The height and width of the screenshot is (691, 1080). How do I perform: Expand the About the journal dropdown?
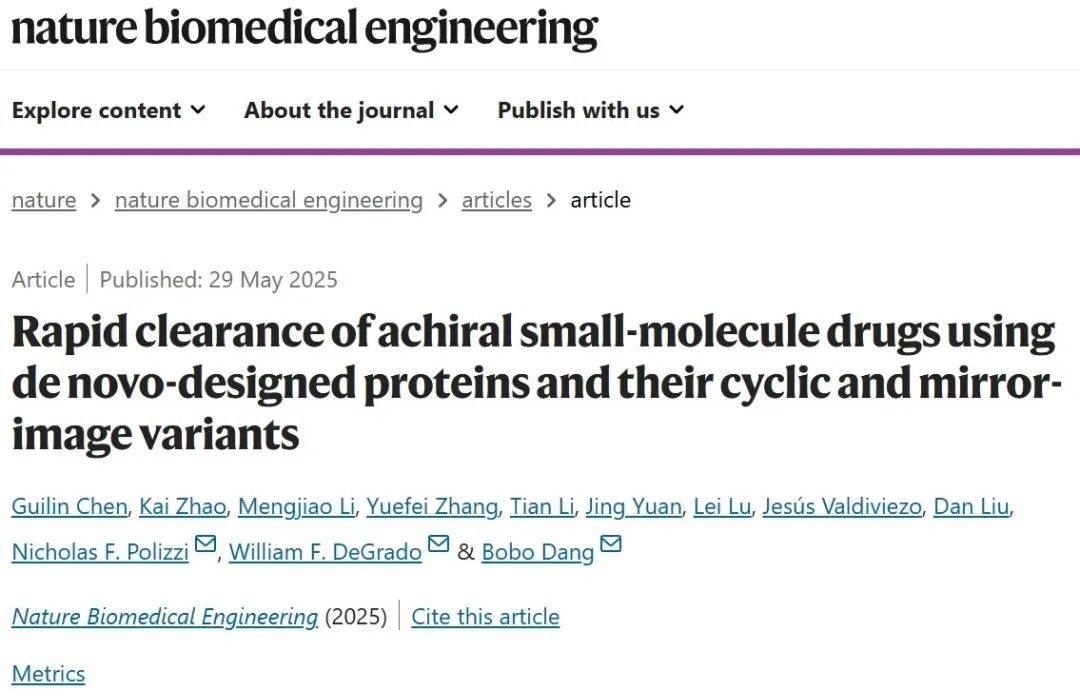coord(351,110)
